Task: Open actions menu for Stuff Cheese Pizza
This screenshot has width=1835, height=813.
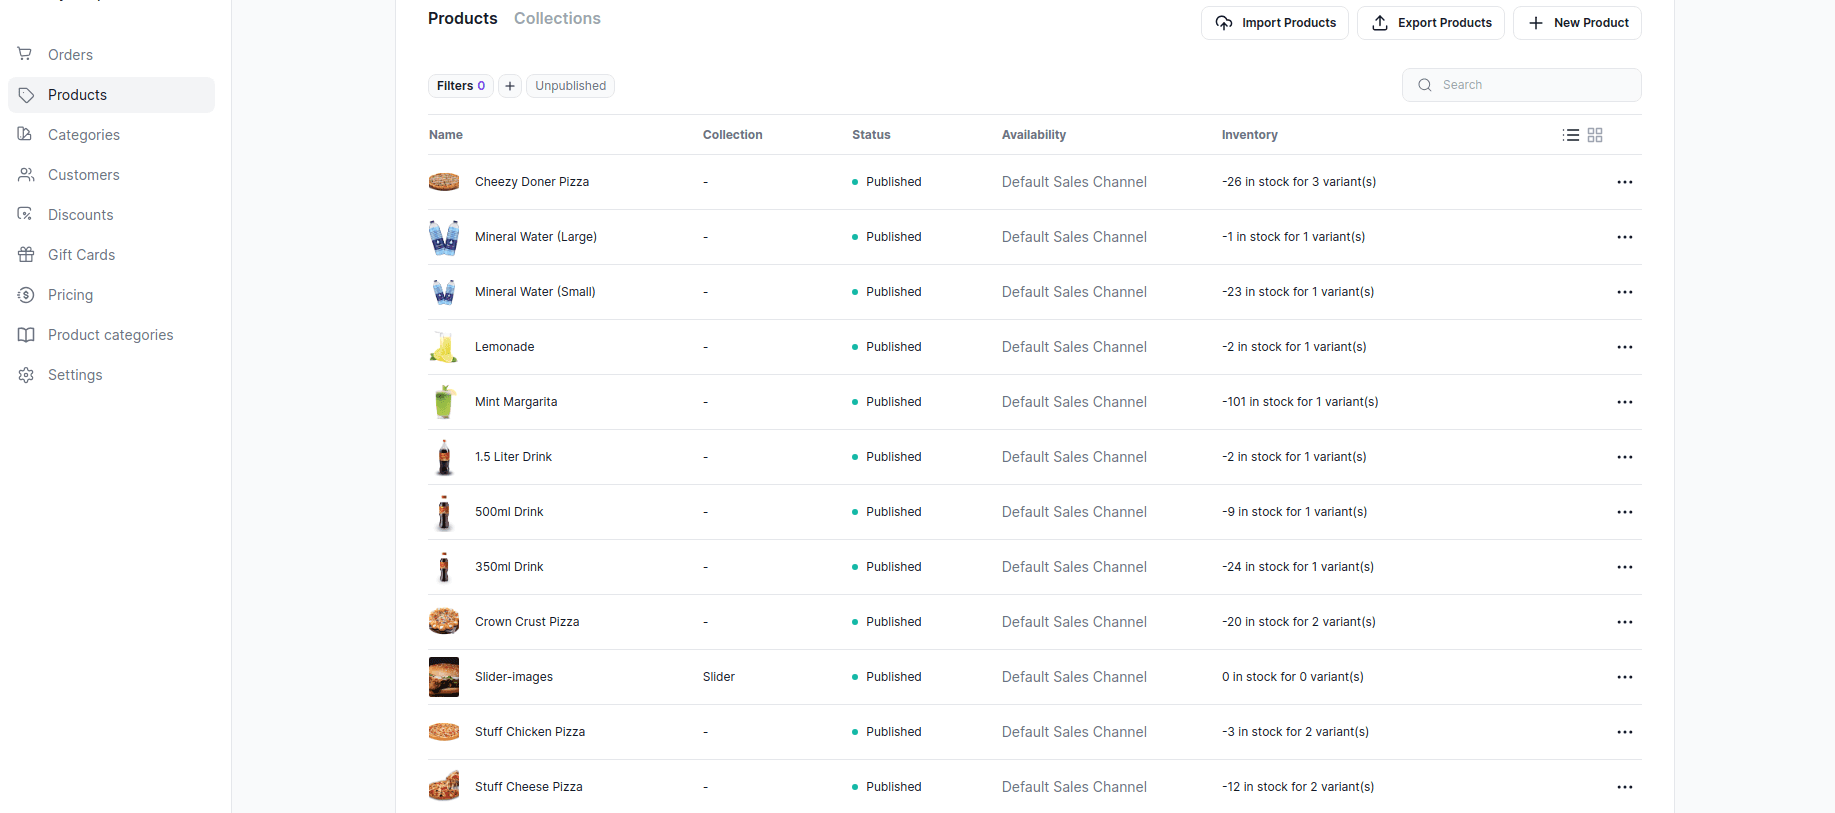Action: pyautogui.click(x=1625, y=787)
